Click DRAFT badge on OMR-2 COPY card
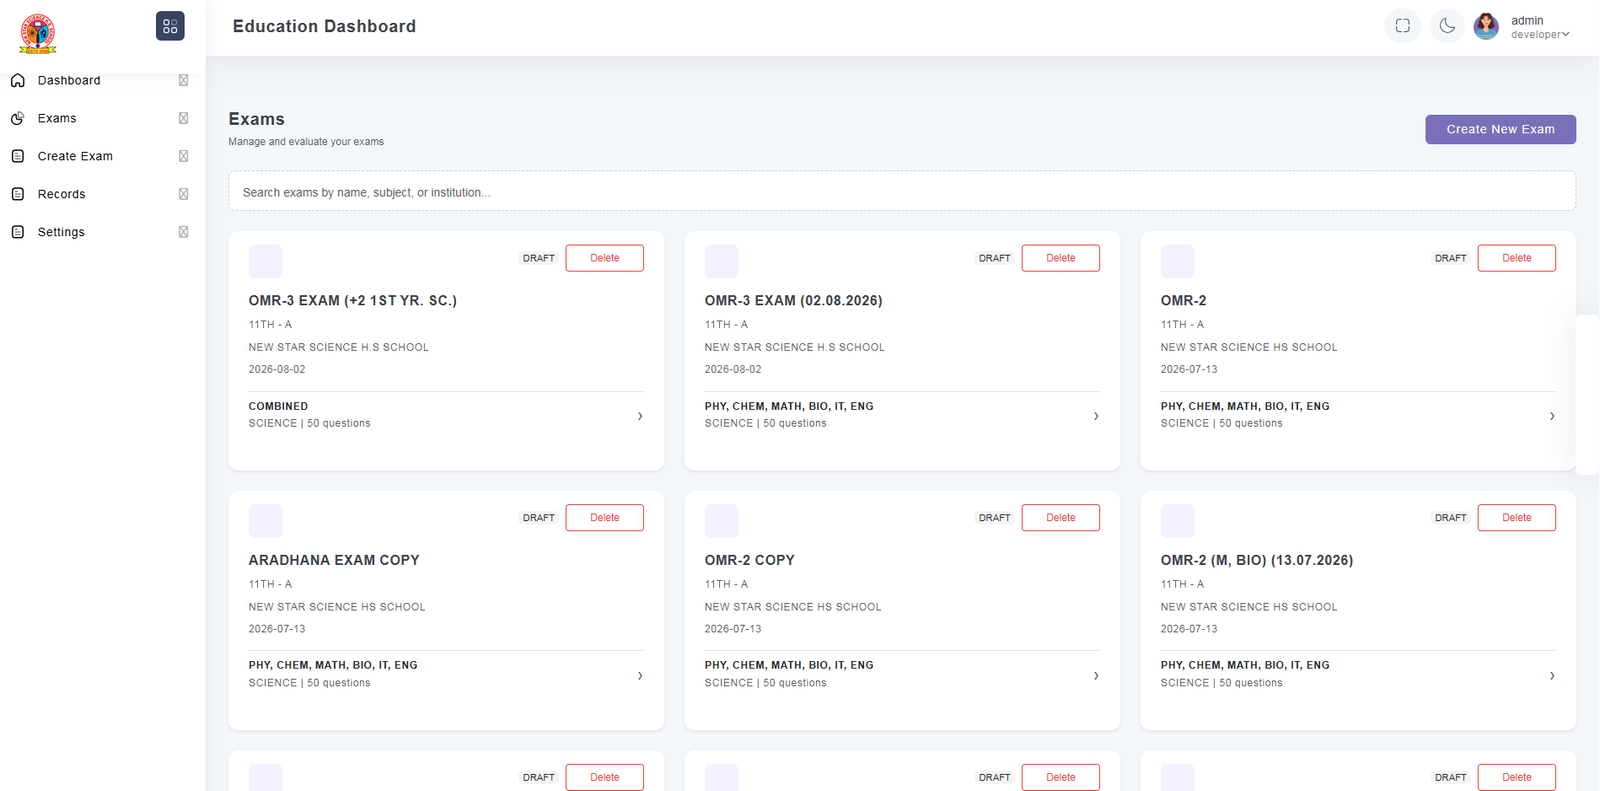 [x=995, y=518]
